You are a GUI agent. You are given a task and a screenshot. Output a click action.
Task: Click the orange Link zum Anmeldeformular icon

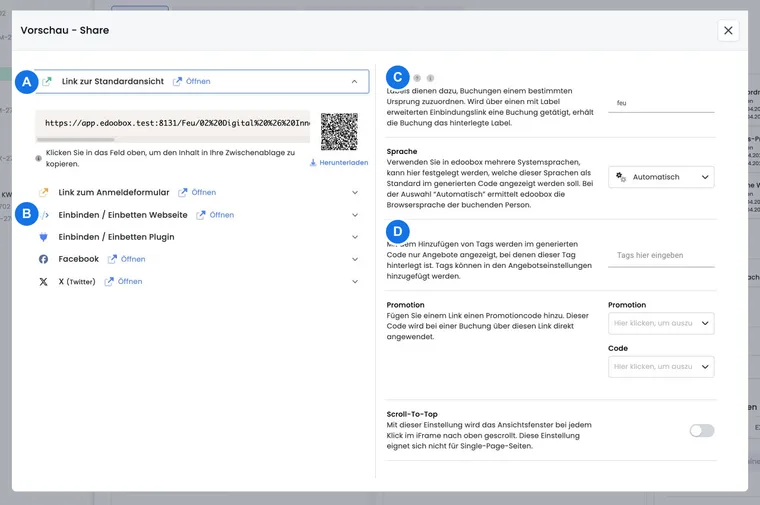pos(44,192)
